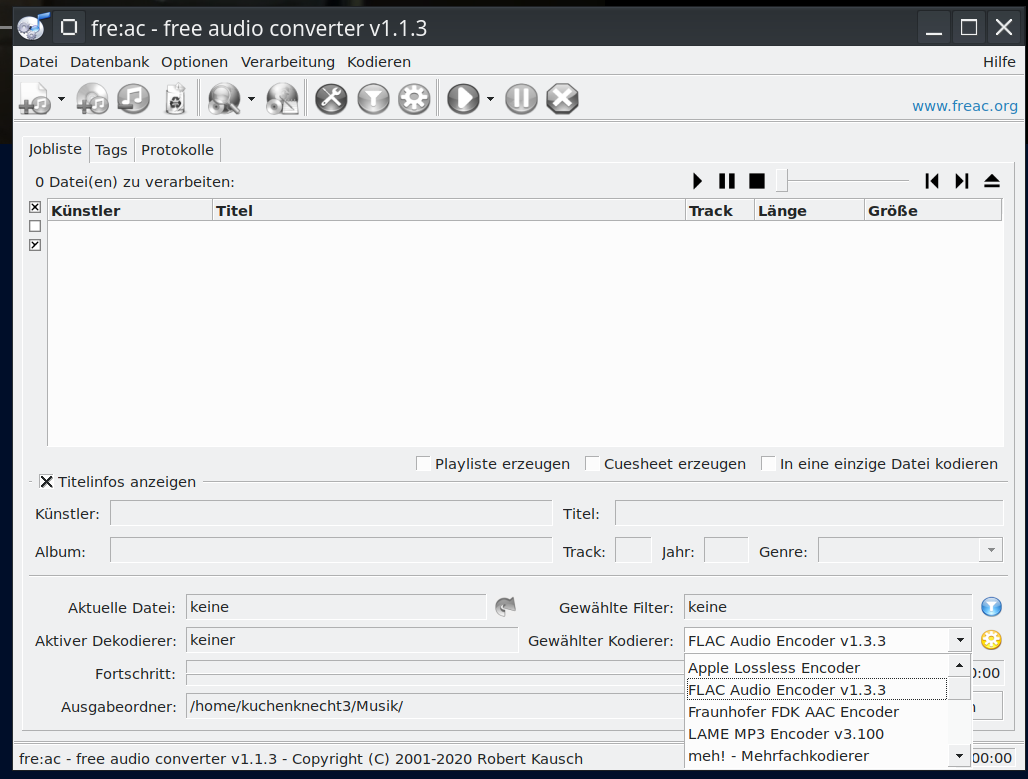Click the Album input field
This screenshot has width=1028, height=779.
click(x=331, y=551)
